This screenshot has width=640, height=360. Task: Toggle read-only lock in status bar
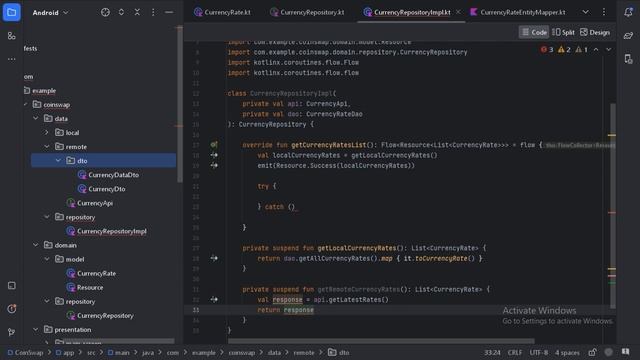(x=592, y=352)
